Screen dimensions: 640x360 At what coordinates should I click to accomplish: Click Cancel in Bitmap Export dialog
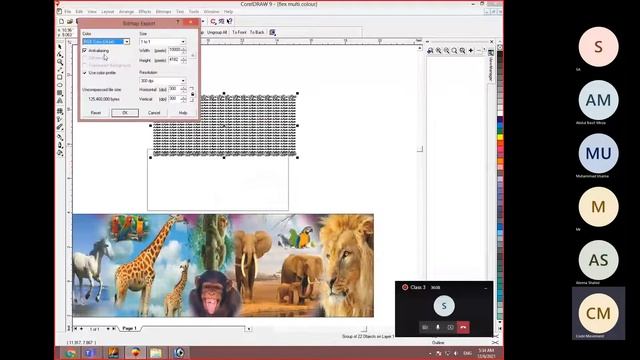[154, 113]
